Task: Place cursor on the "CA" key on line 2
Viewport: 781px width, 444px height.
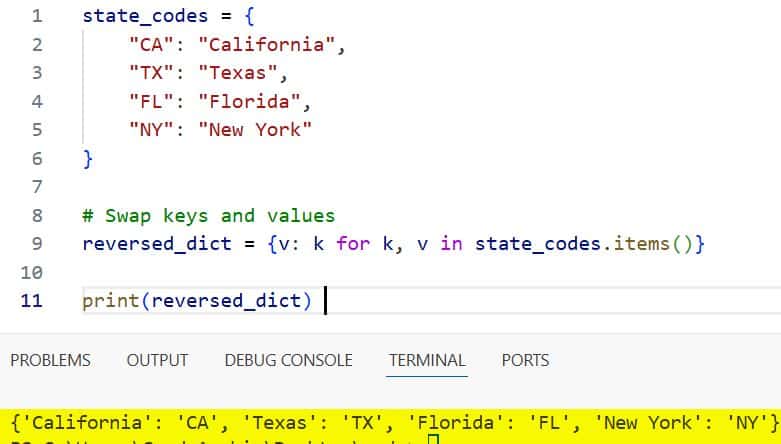Action: [146, 45]
